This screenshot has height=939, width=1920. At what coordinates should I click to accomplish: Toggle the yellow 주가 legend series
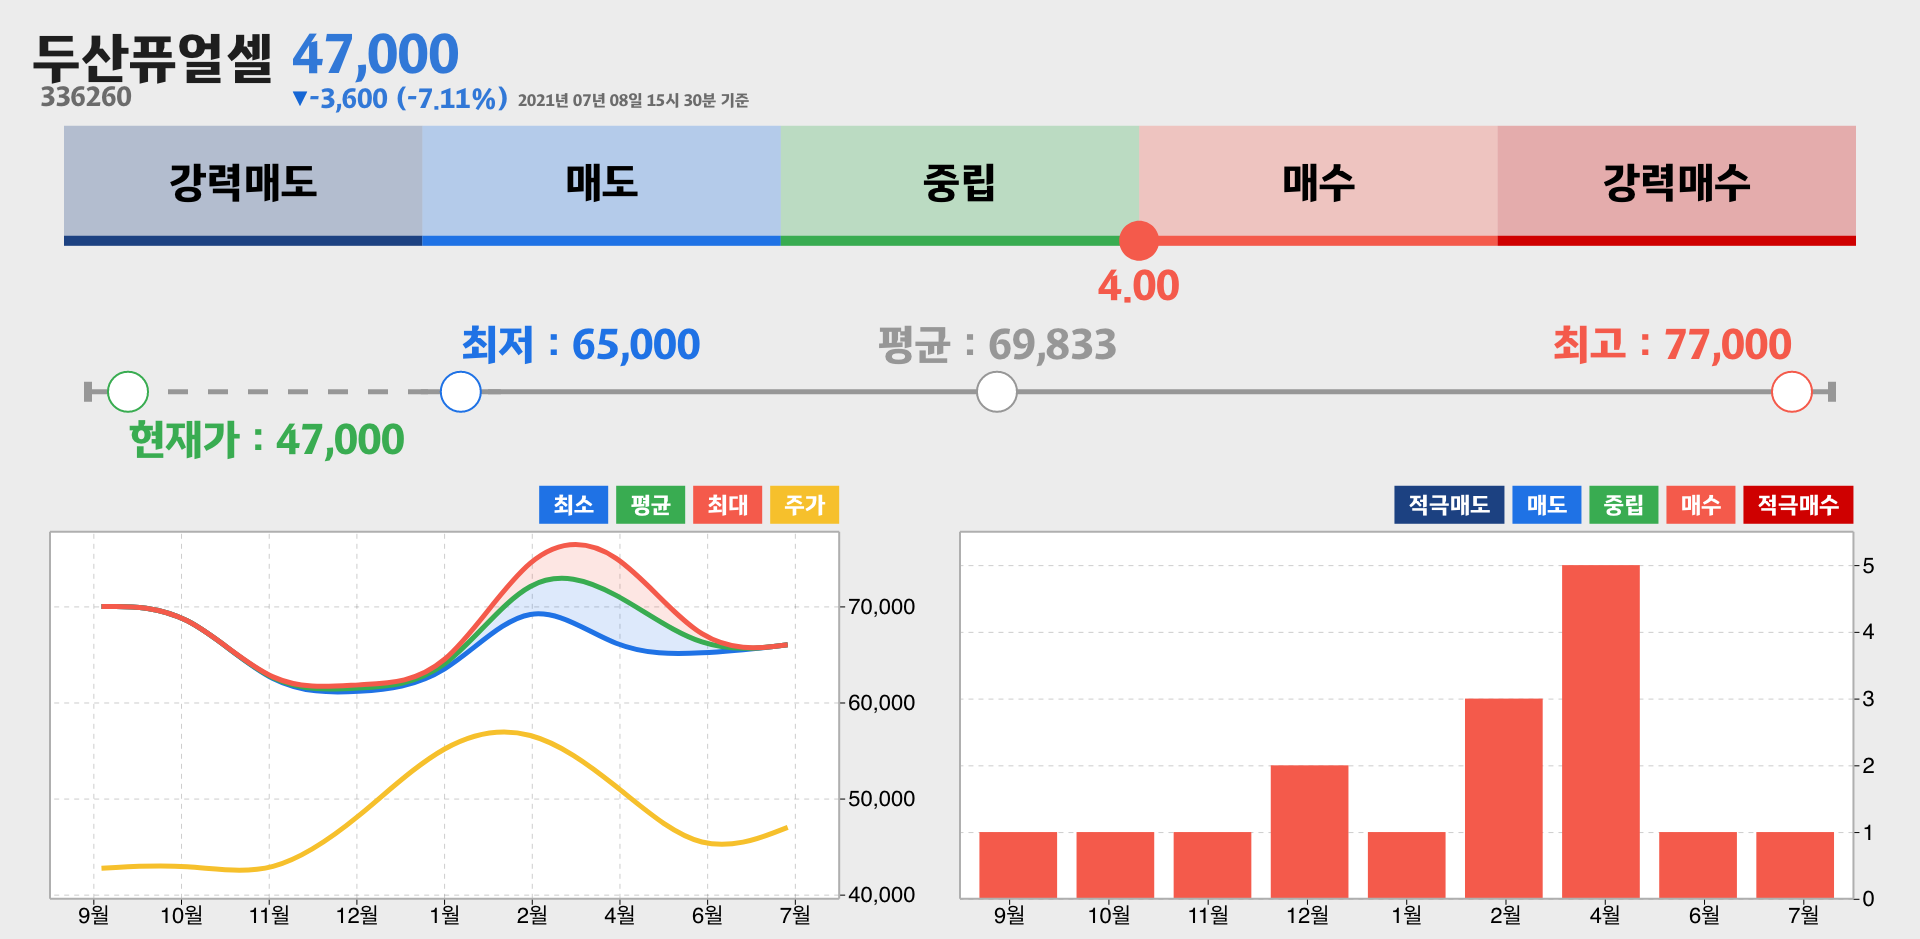coord(805,505)
